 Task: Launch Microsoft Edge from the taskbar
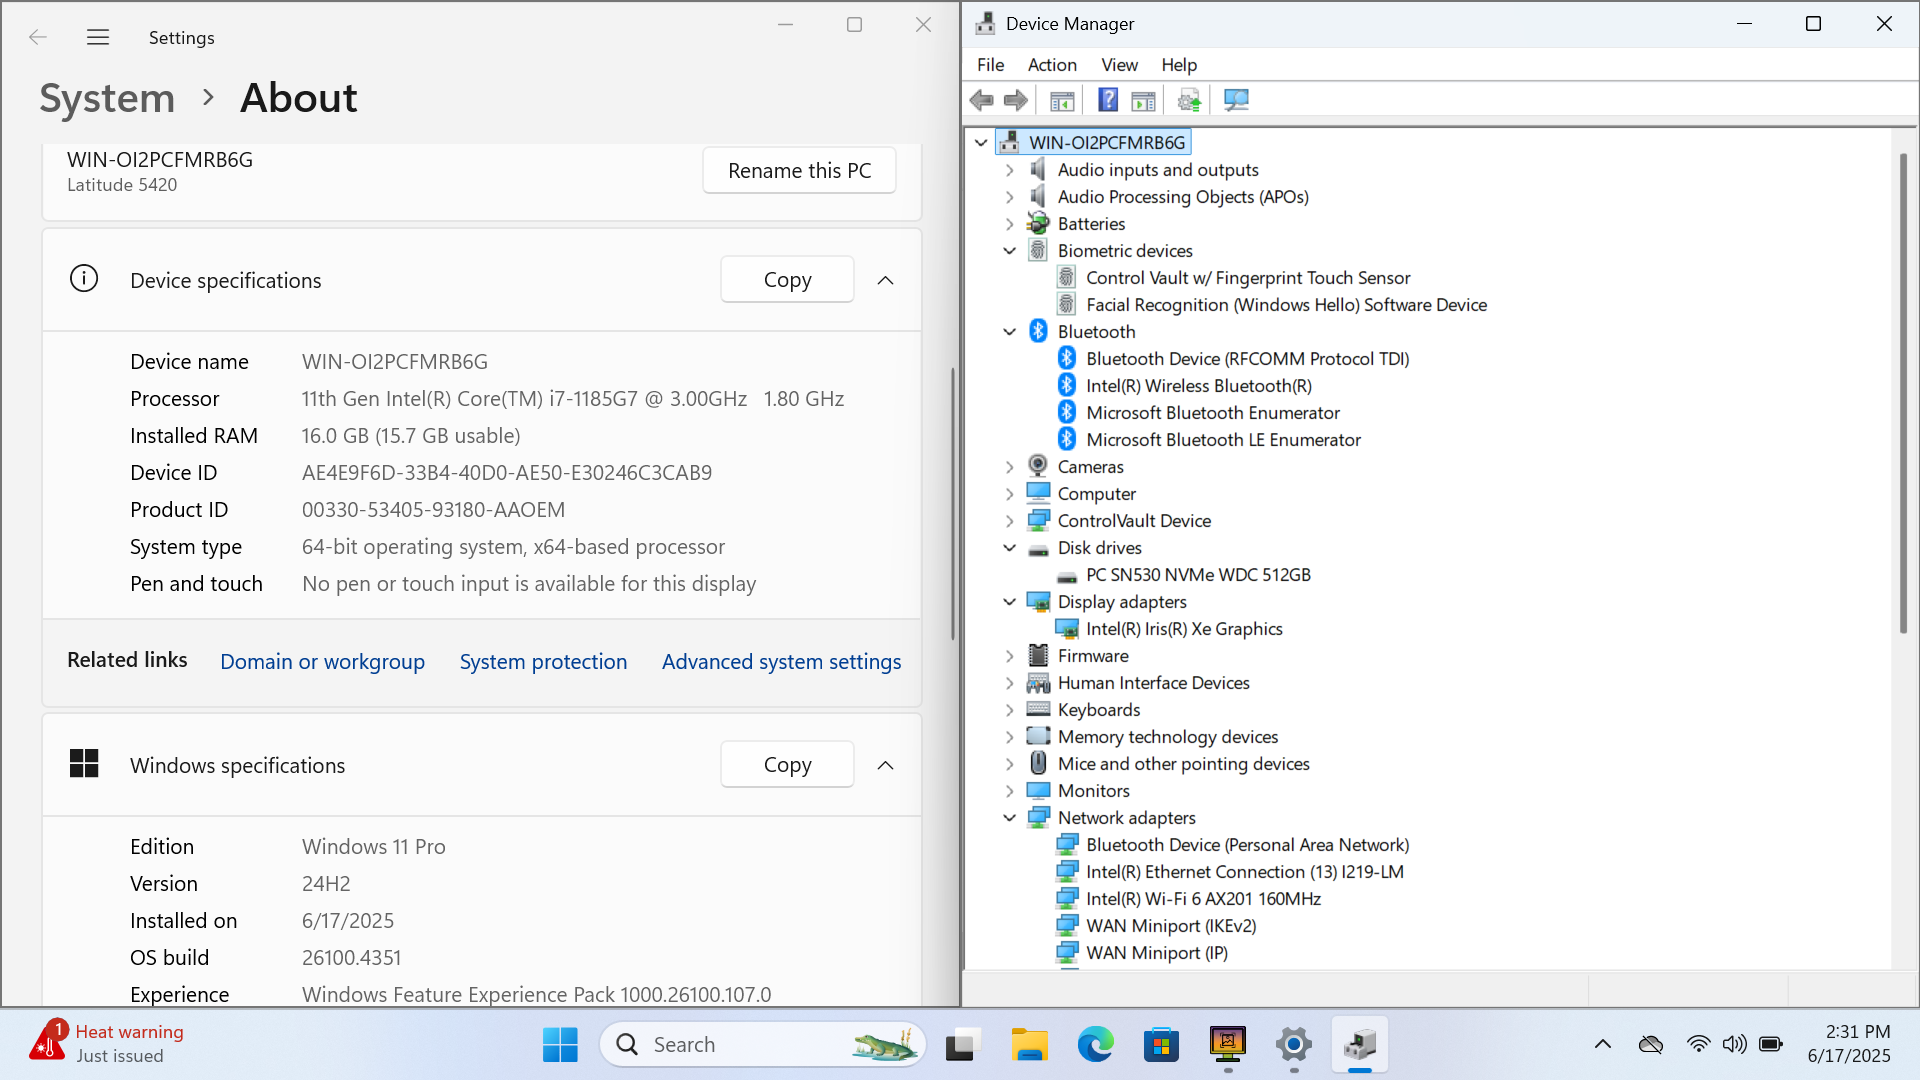(1095, 1045)
